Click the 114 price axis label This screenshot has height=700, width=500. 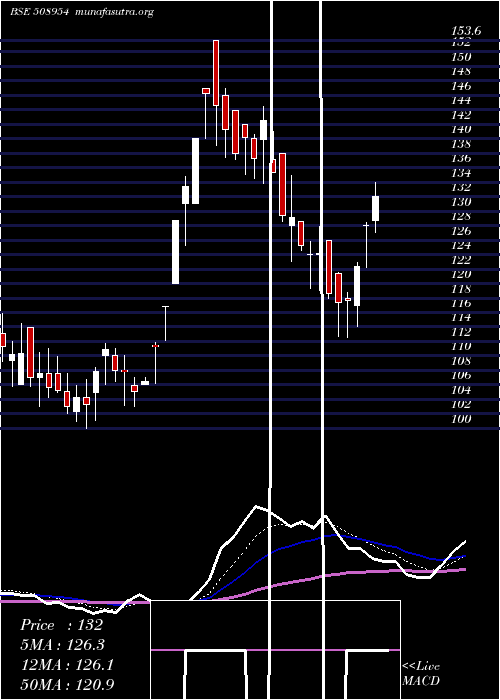(x=461, y=318)
